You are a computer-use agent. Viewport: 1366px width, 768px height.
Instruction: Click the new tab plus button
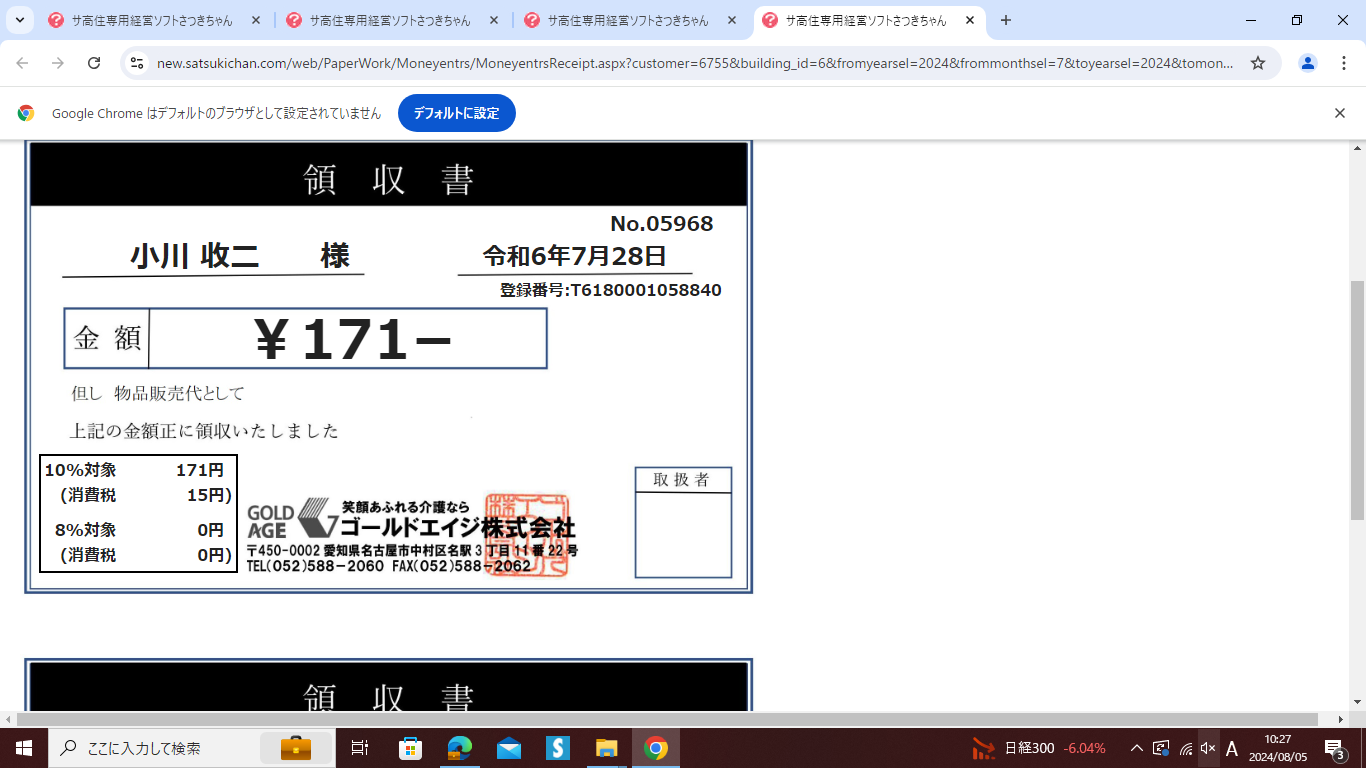point(1006,20)
